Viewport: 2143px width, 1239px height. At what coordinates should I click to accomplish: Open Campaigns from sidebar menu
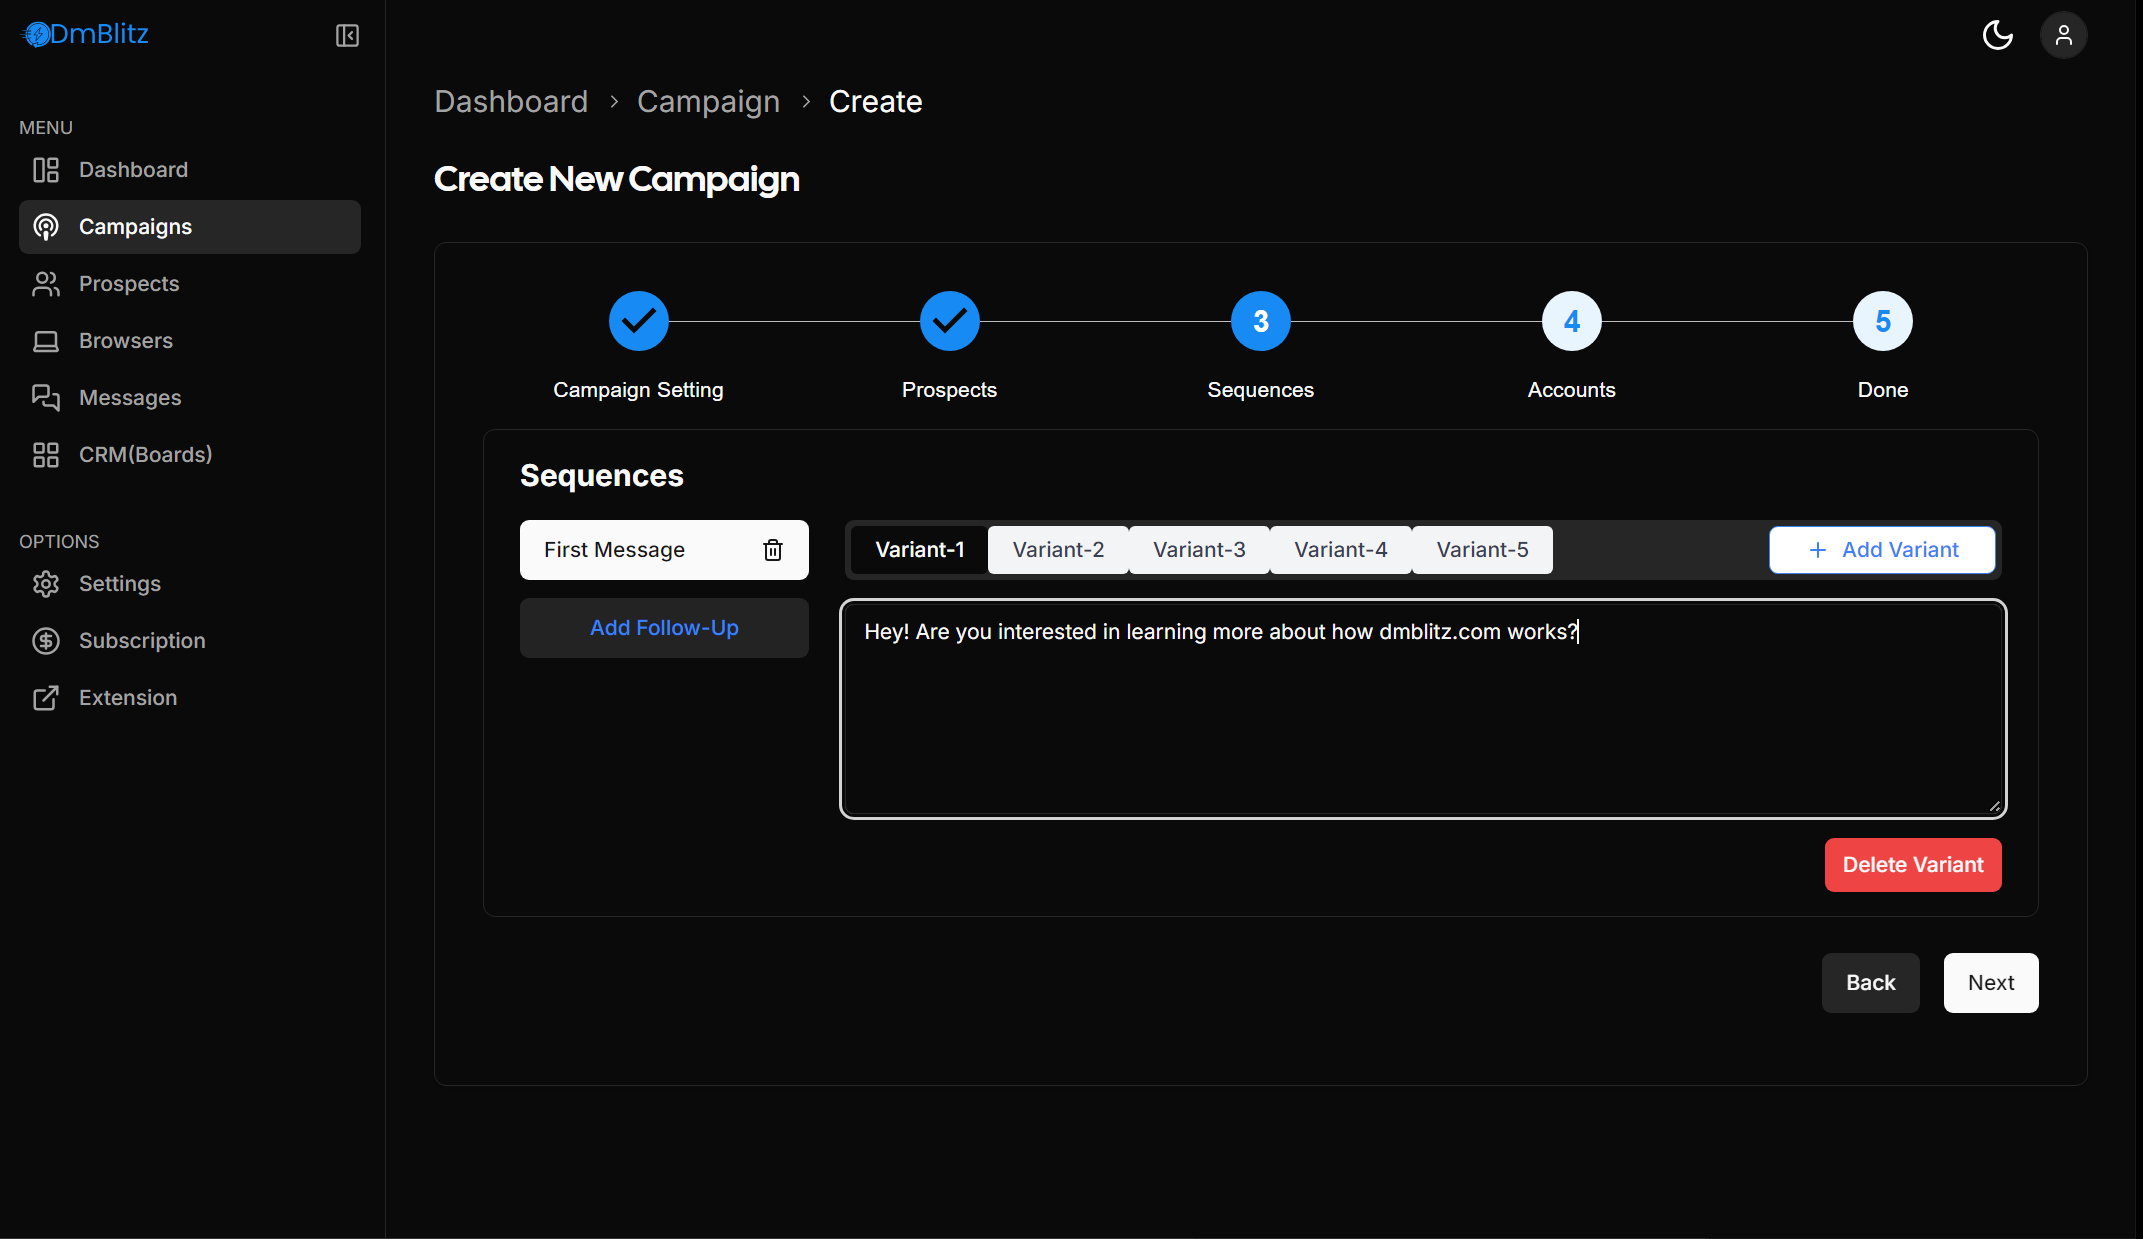pos(190,227)
